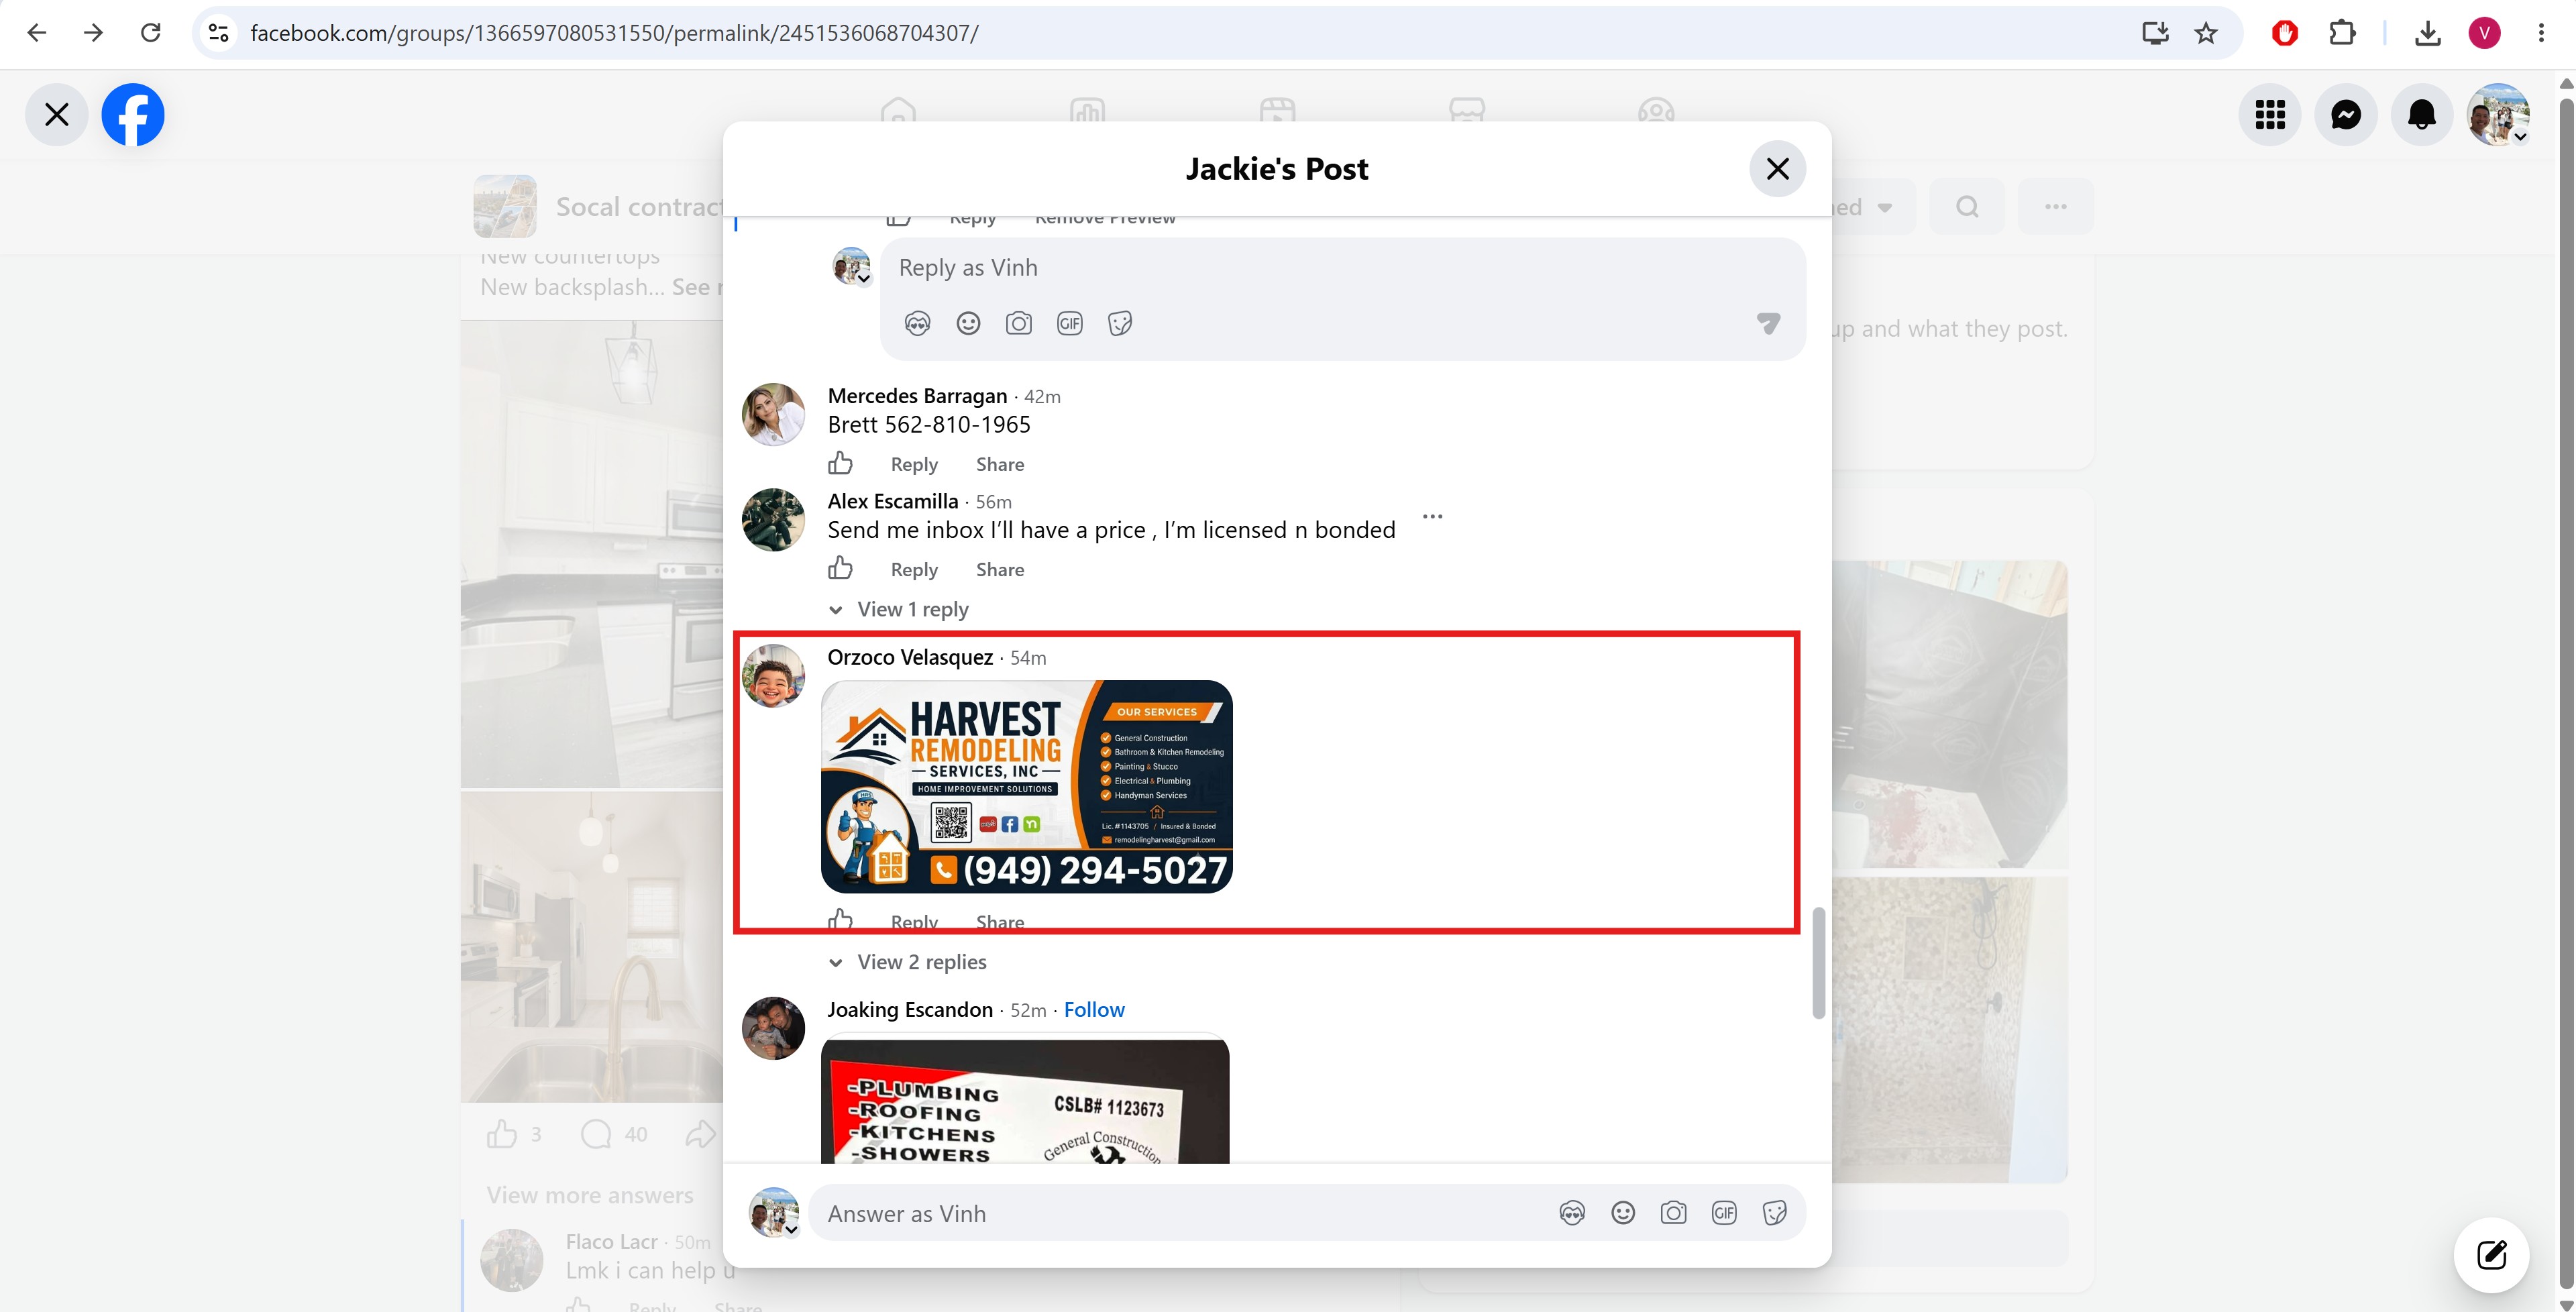This screenshot has width=2576, height=1312.
Task: Switch answer identity via avatar dropdown
Action: coord(775,1213)
